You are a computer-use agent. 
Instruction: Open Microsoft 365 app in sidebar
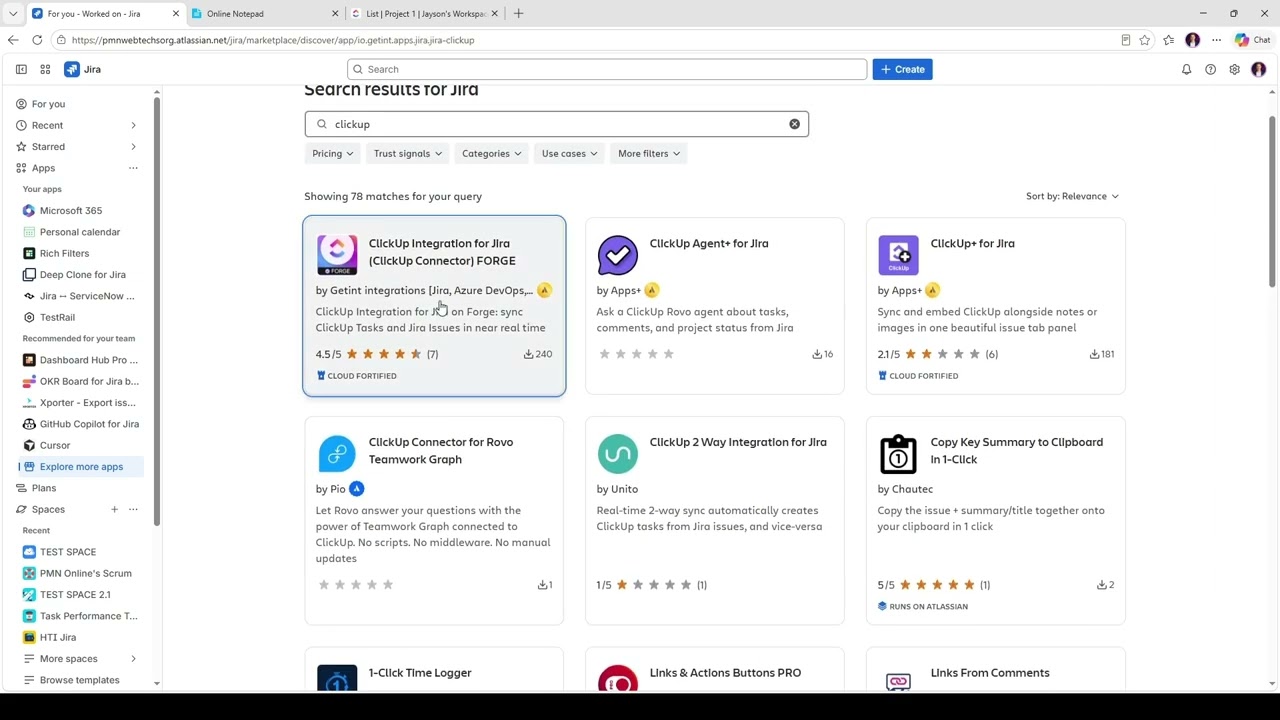[71, 211]
